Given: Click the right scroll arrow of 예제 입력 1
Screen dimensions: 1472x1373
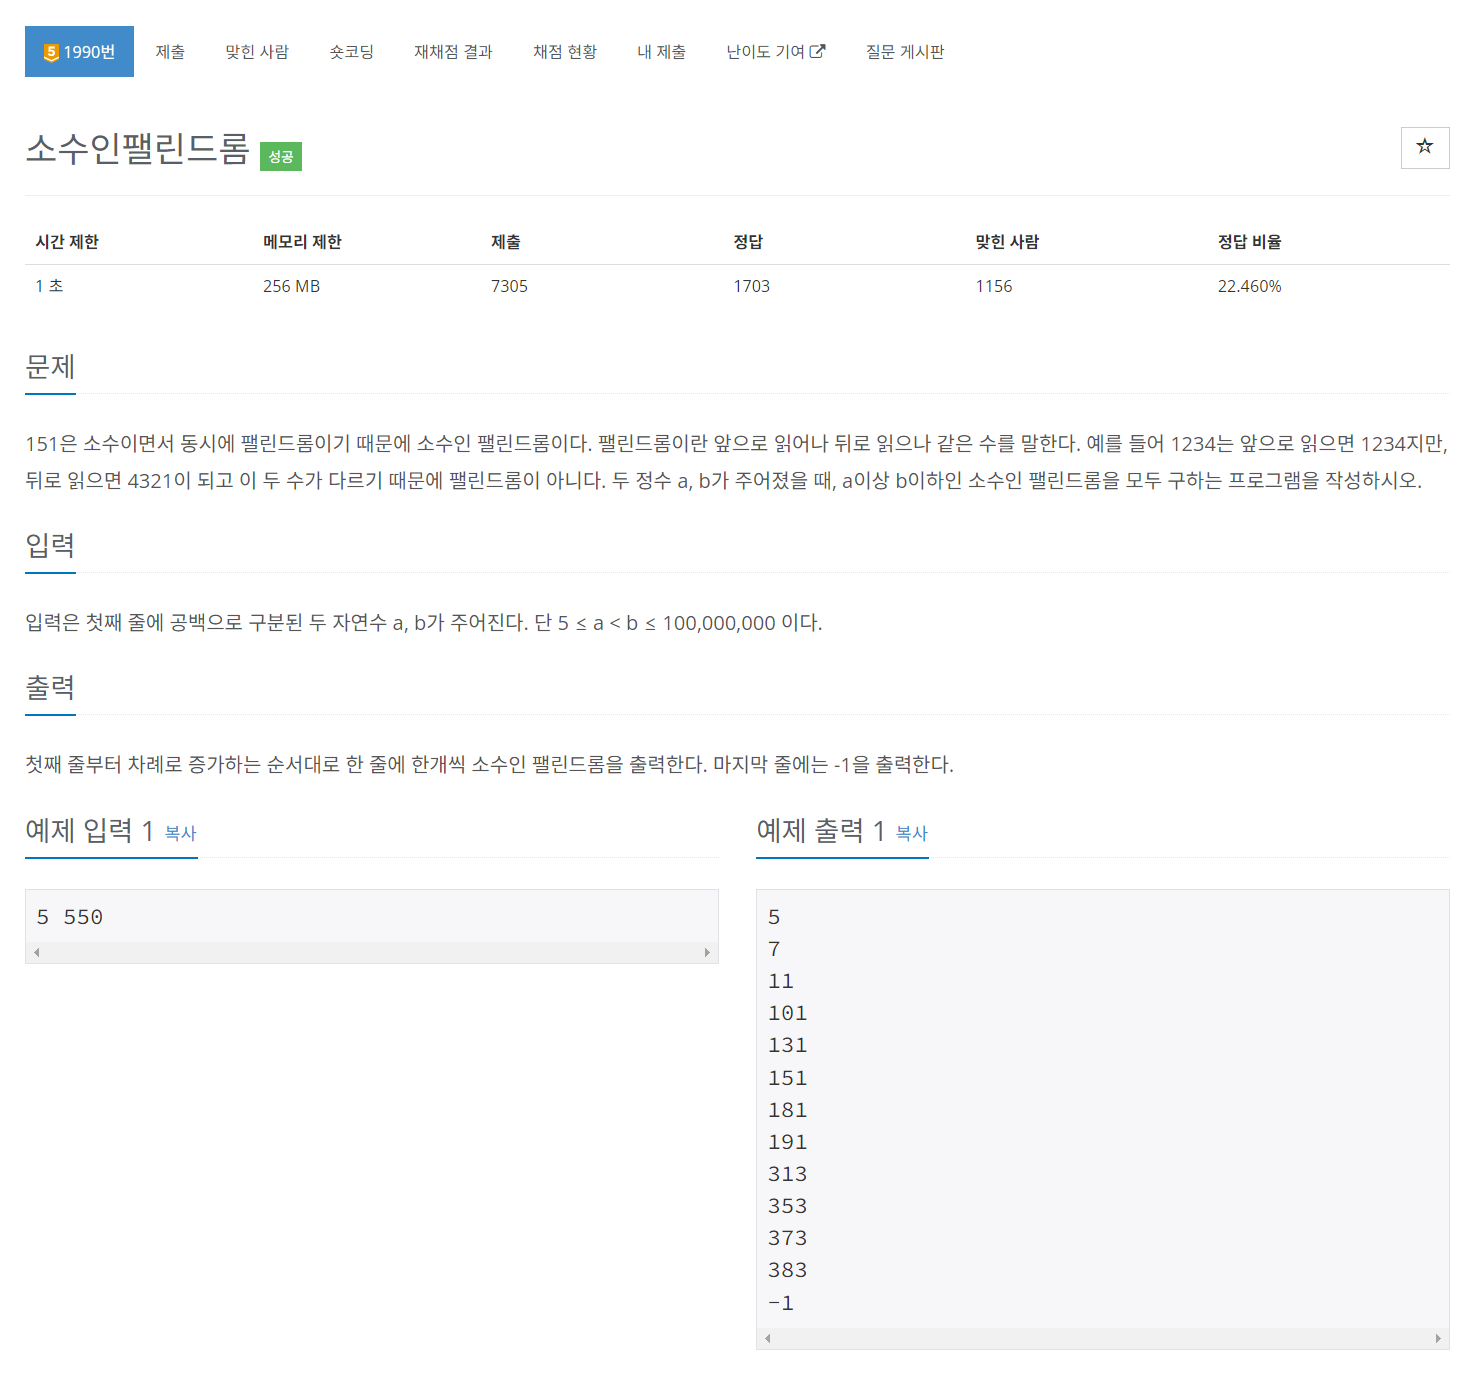Looking at the screenshot, I should pyautogui.click(x=709, y=952).
